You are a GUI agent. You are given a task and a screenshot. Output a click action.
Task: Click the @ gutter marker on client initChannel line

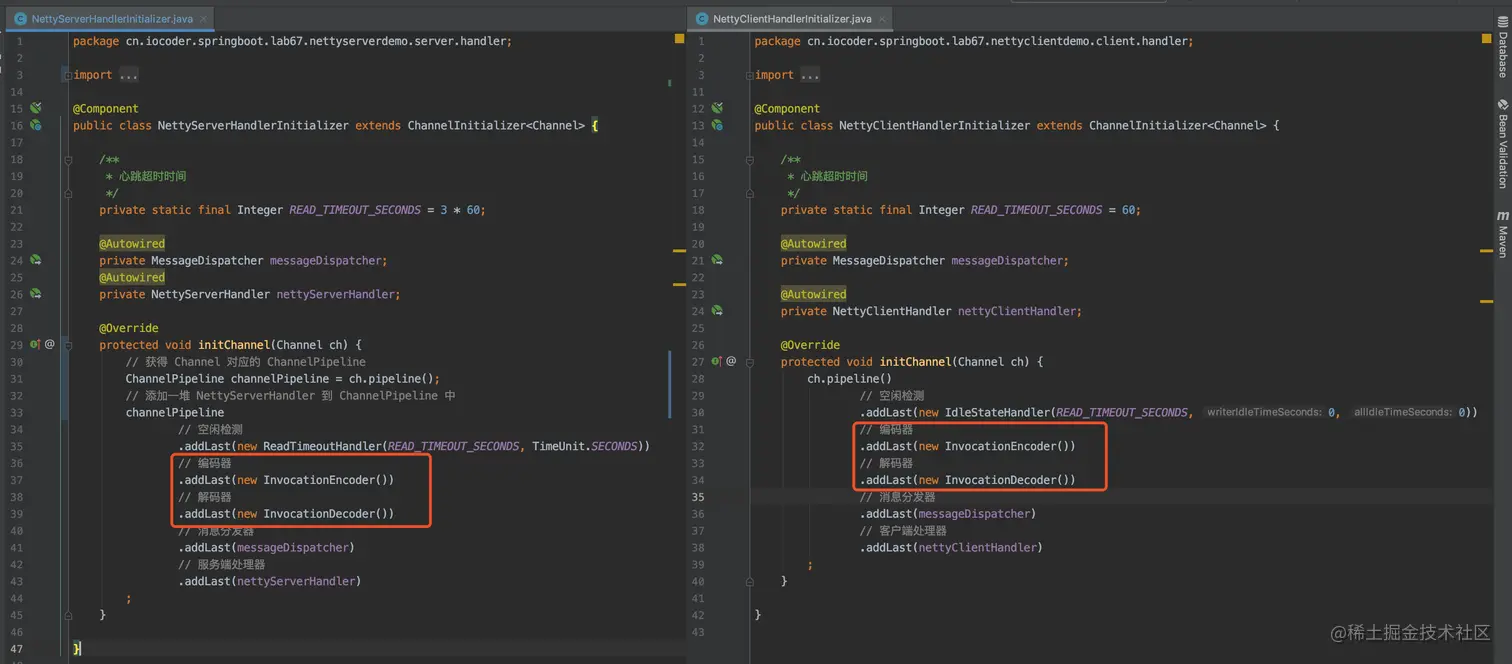pyautogui.click(x=731, y=361)
